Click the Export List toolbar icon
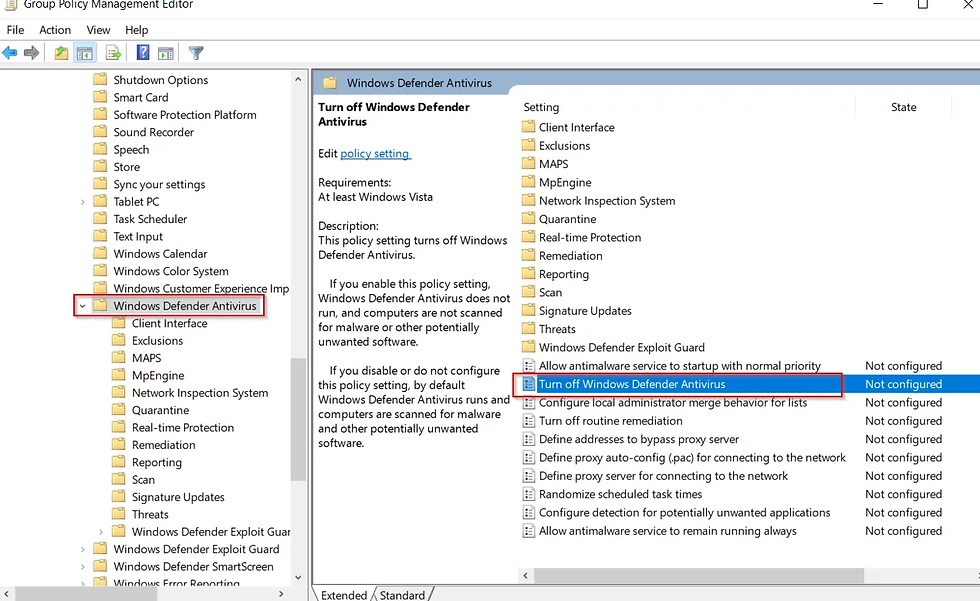980x601 pixels. tap(113, 53)
